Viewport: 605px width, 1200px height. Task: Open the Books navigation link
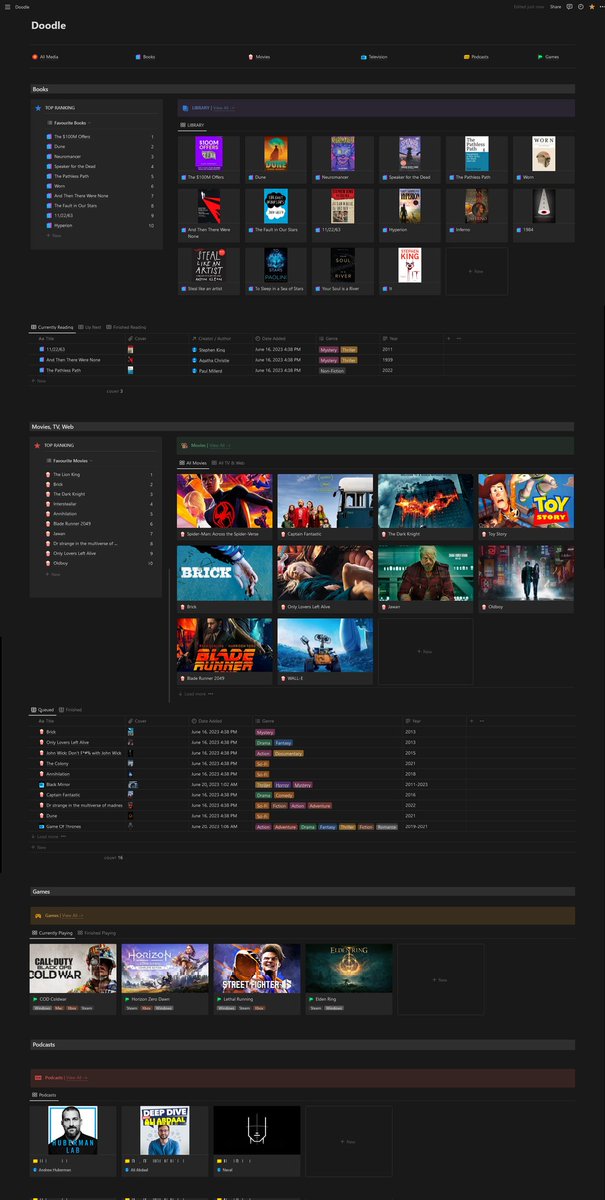click(x=145, y=57)
